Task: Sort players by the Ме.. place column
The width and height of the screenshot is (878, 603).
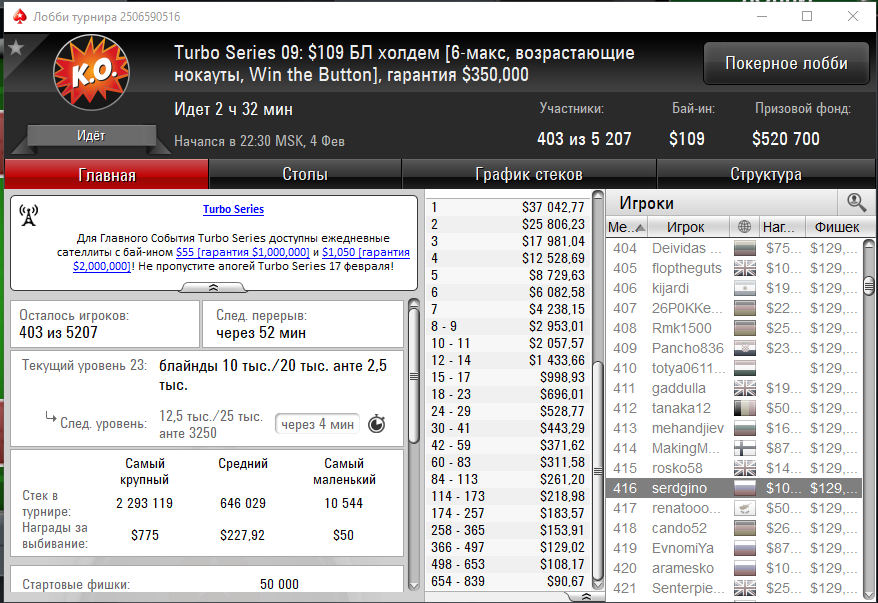Action: 627,227
